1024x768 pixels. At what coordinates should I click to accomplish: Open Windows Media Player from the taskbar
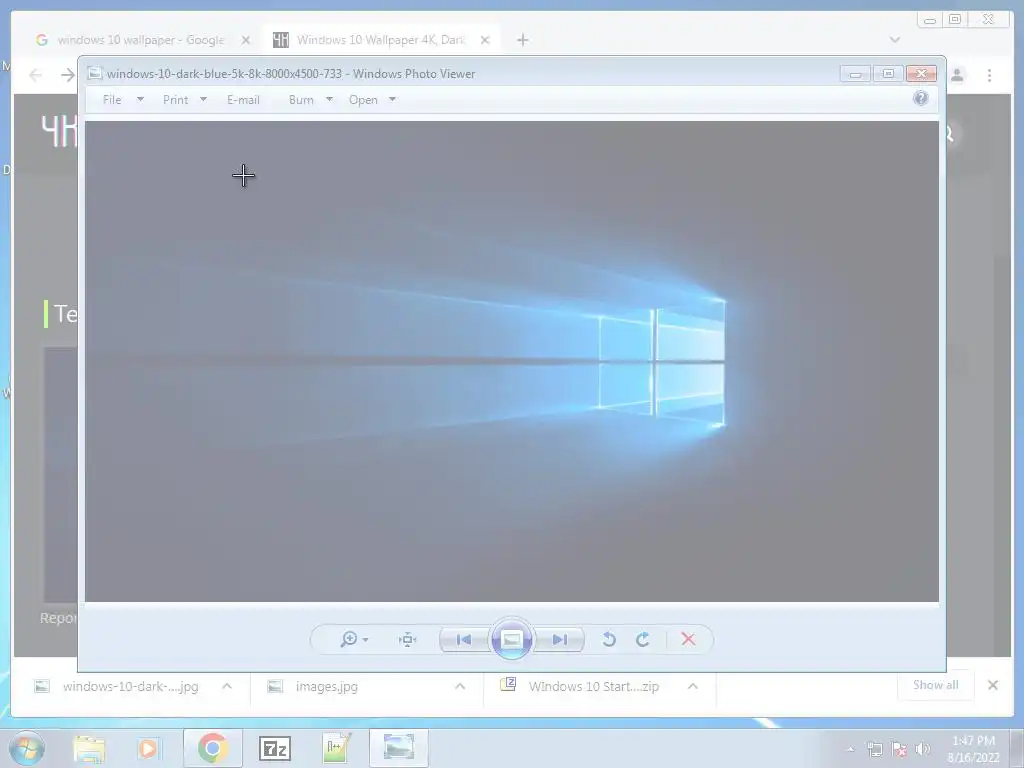pos(149,748)
